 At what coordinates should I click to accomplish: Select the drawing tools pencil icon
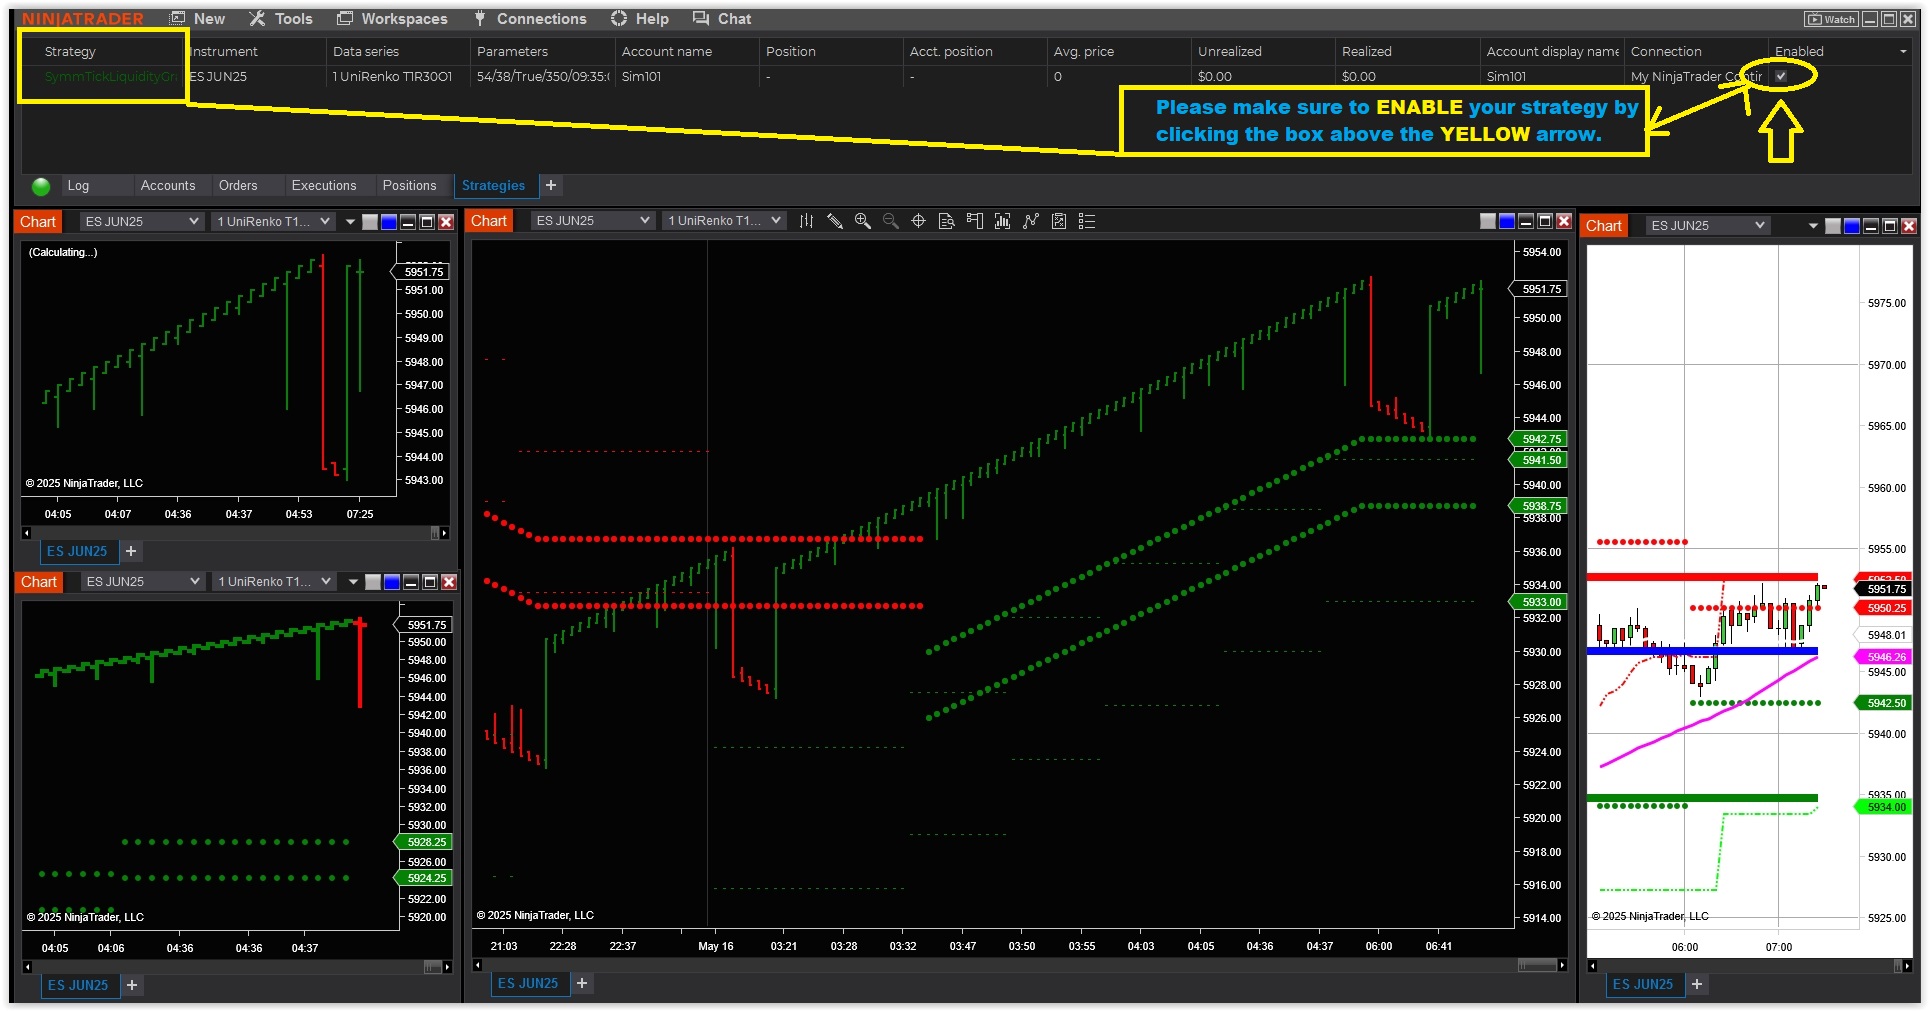click(834, 221)
